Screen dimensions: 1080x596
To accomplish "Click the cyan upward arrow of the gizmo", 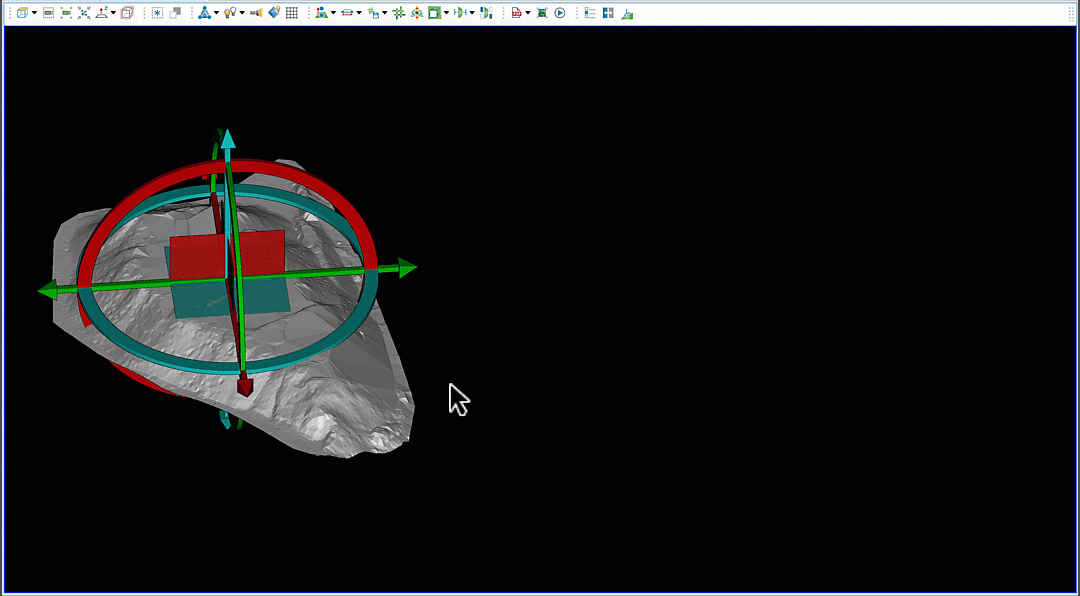I will point(228,138).
